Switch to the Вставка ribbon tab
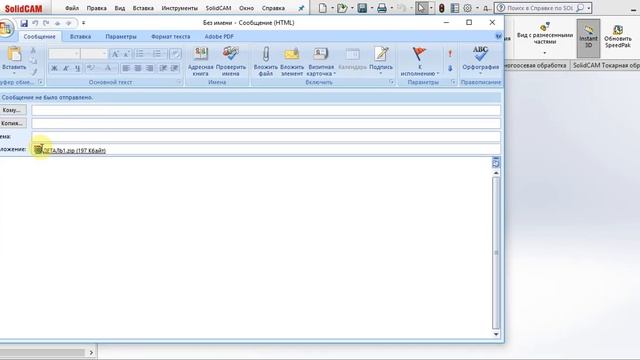 (80, 37)
